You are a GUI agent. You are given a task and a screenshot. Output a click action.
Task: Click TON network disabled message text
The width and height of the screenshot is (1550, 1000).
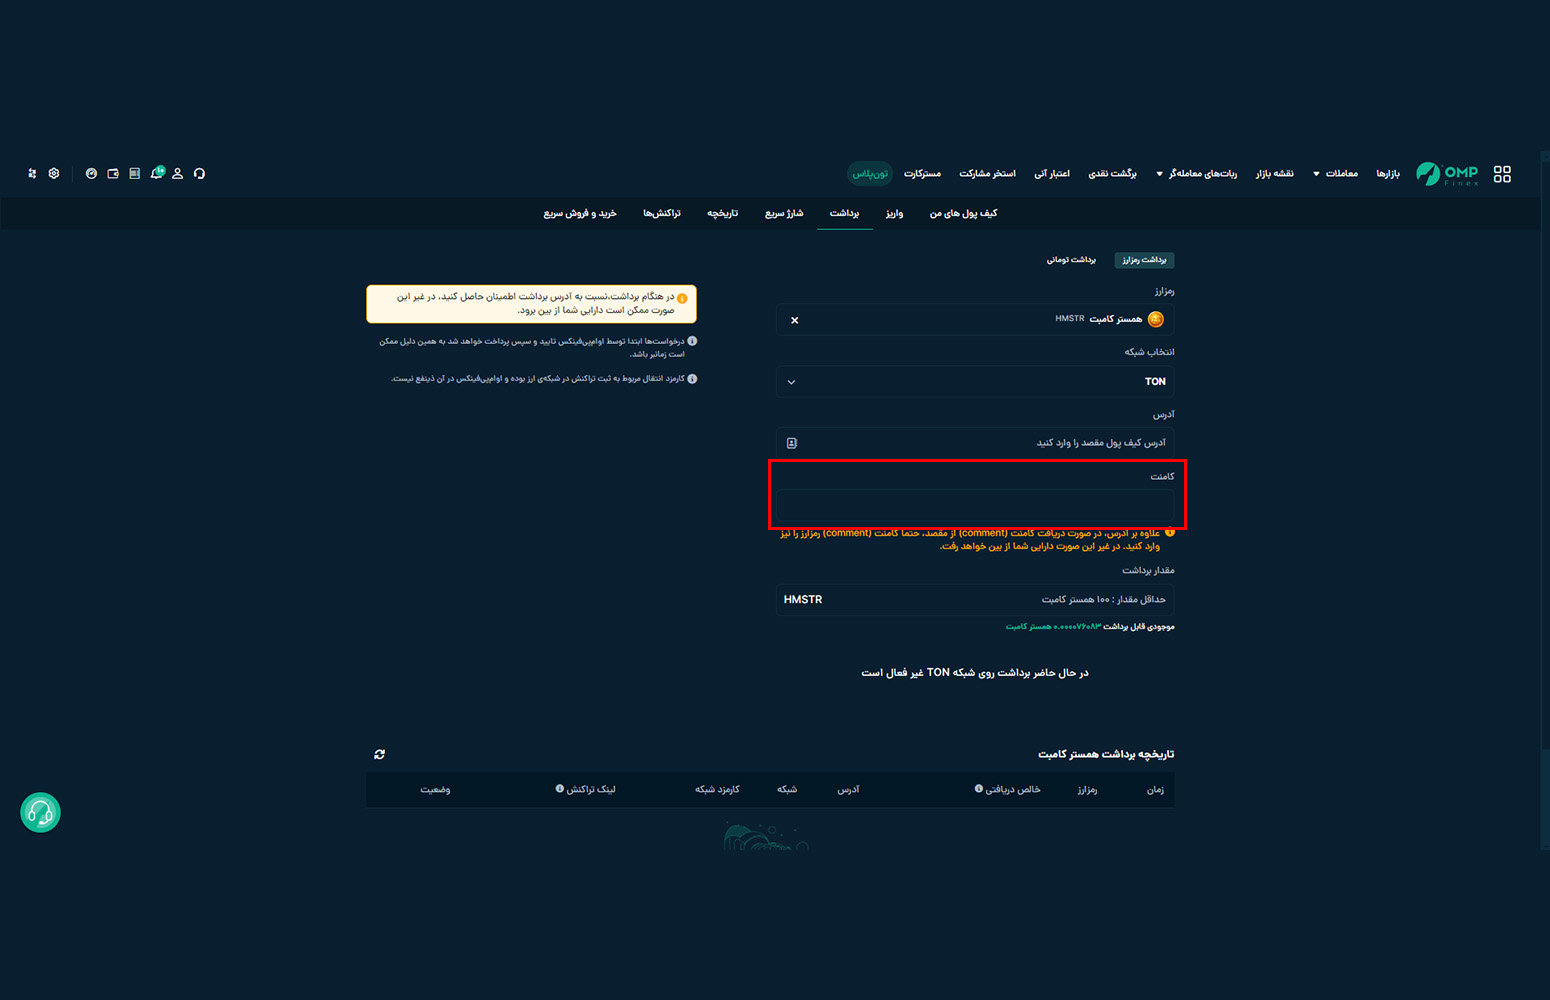pos(975,673)
